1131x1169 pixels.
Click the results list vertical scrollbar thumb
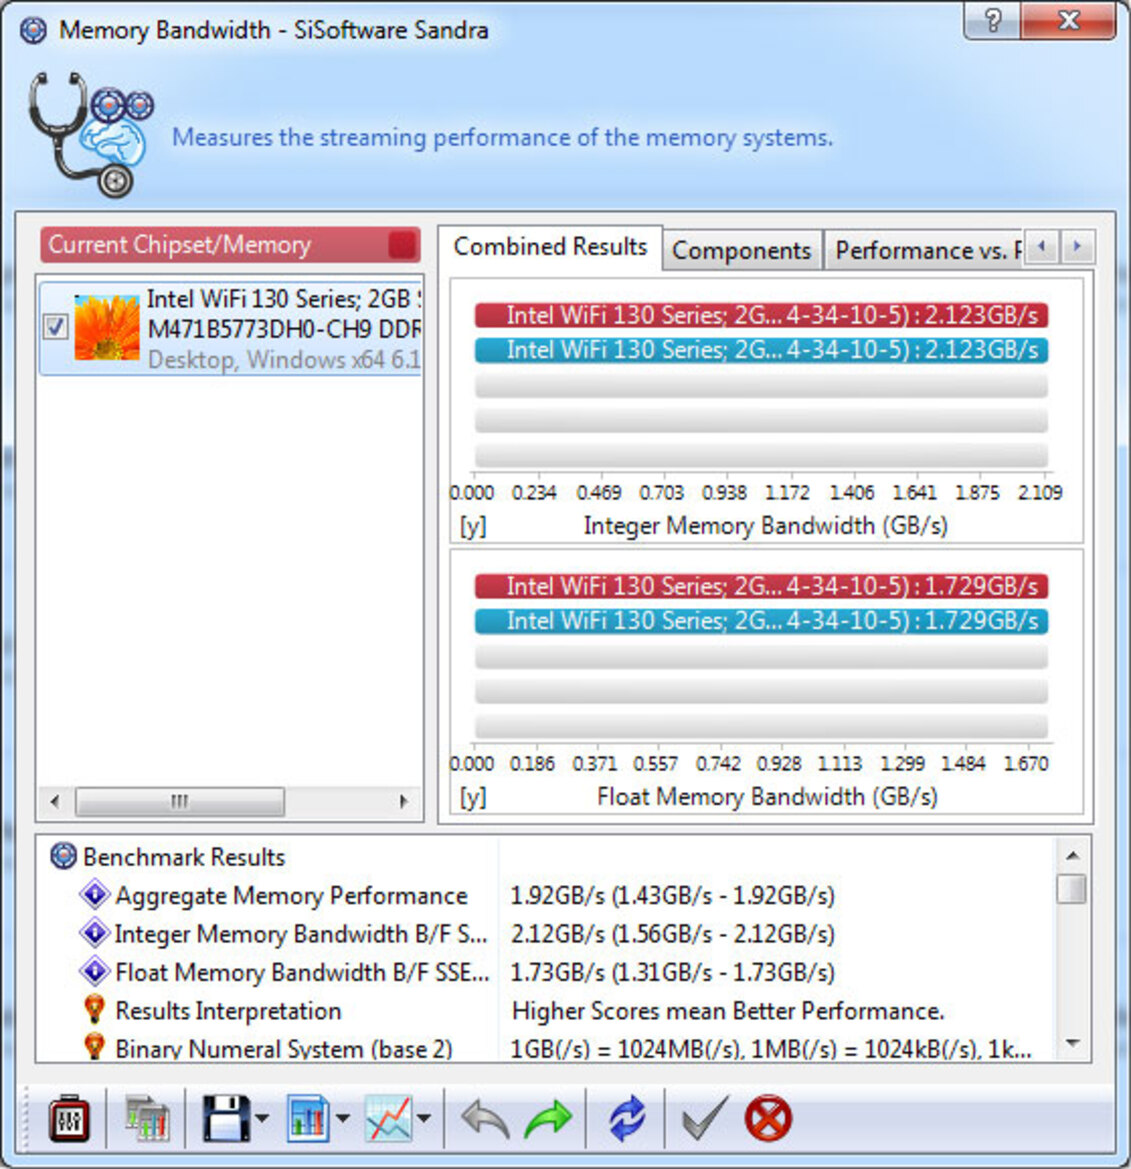[x=1073, y=889]
